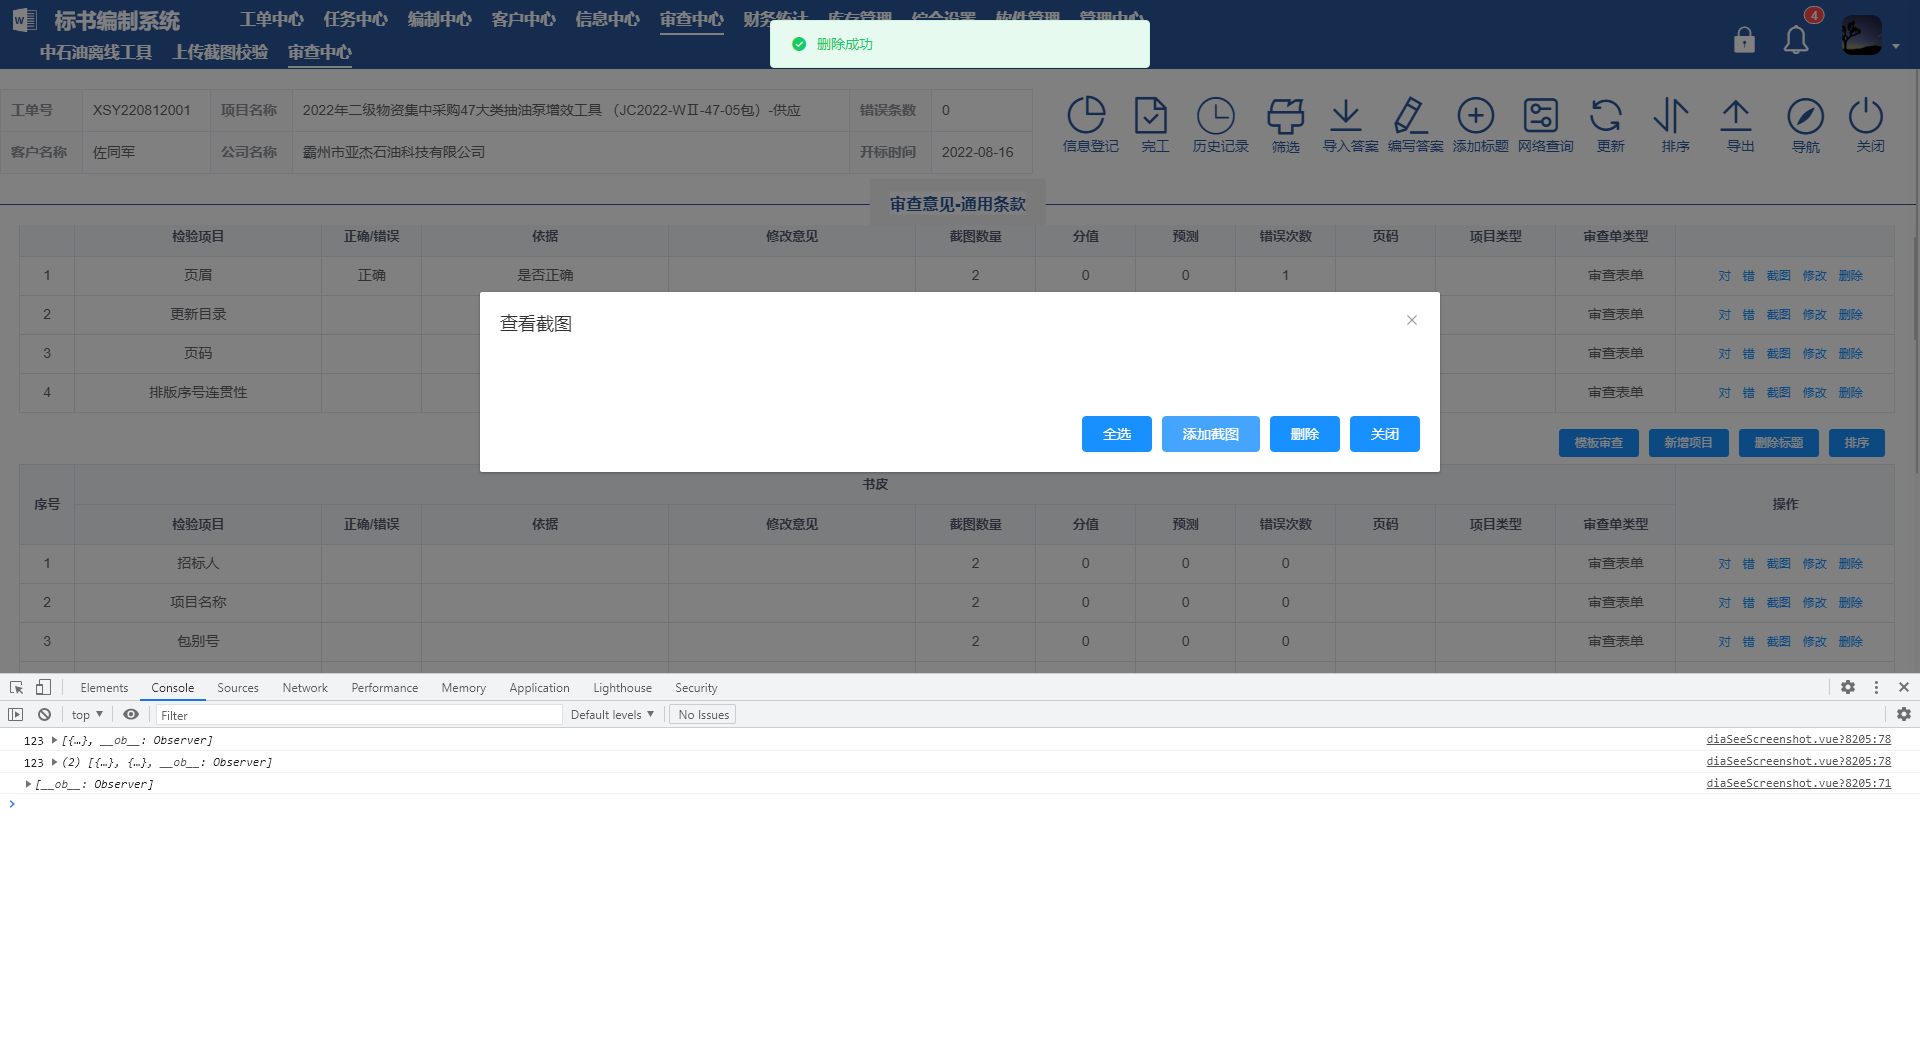This screenshot has height=1037, width=1920.
Task: Open the 信息登记 pie chart icon
Action: [1086, 116]
